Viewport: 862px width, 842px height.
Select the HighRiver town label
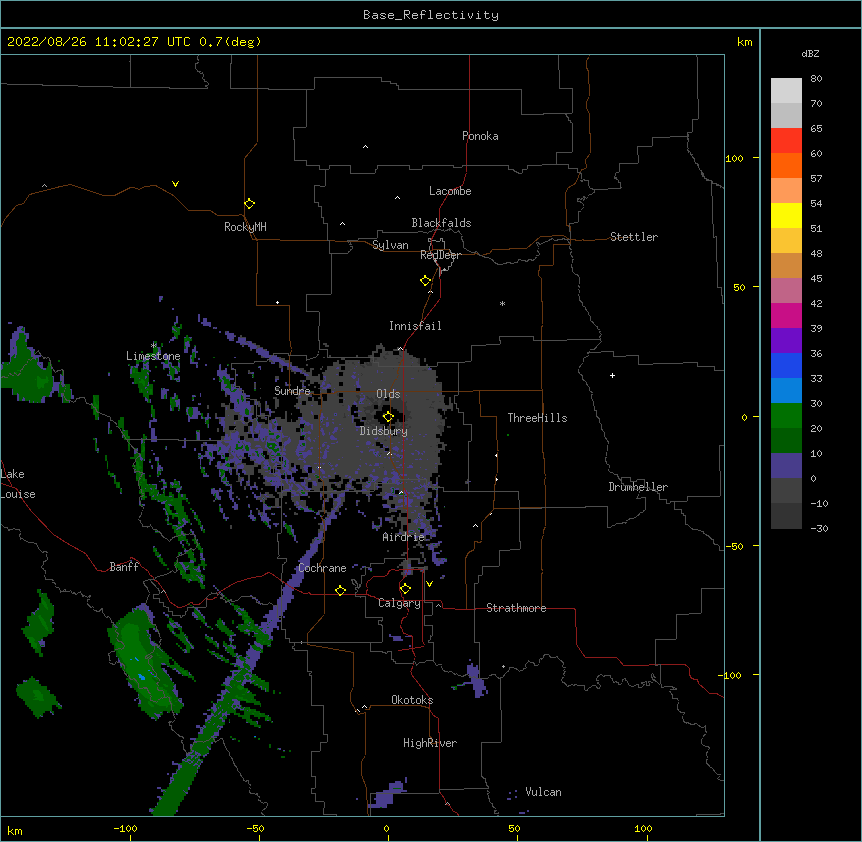430,743
